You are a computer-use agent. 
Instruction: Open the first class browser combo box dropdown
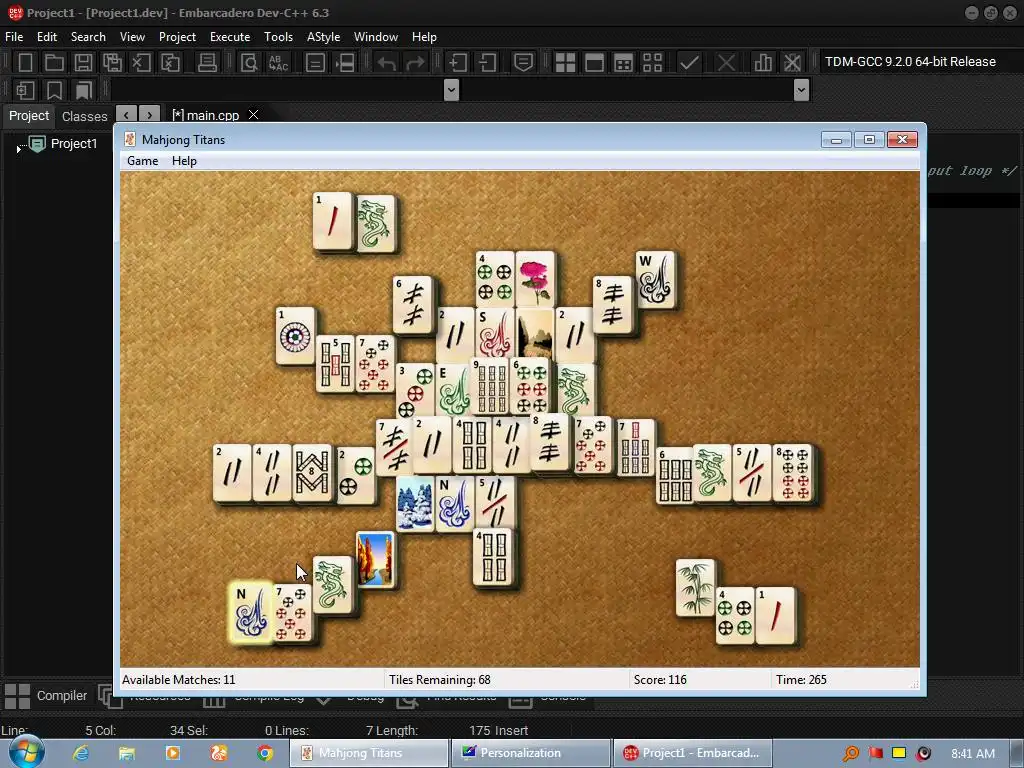[x=451, y=89]
